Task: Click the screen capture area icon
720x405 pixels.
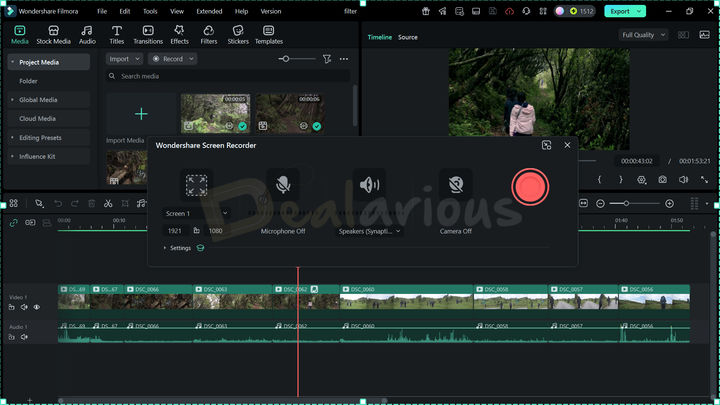Action: pos(196,185)
